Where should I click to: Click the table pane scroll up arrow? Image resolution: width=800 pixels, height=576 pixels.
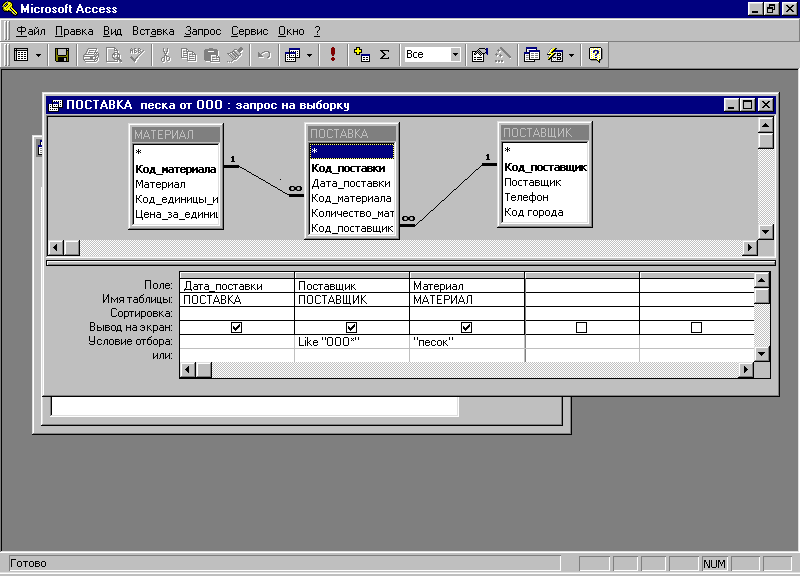tap(765, 125)
